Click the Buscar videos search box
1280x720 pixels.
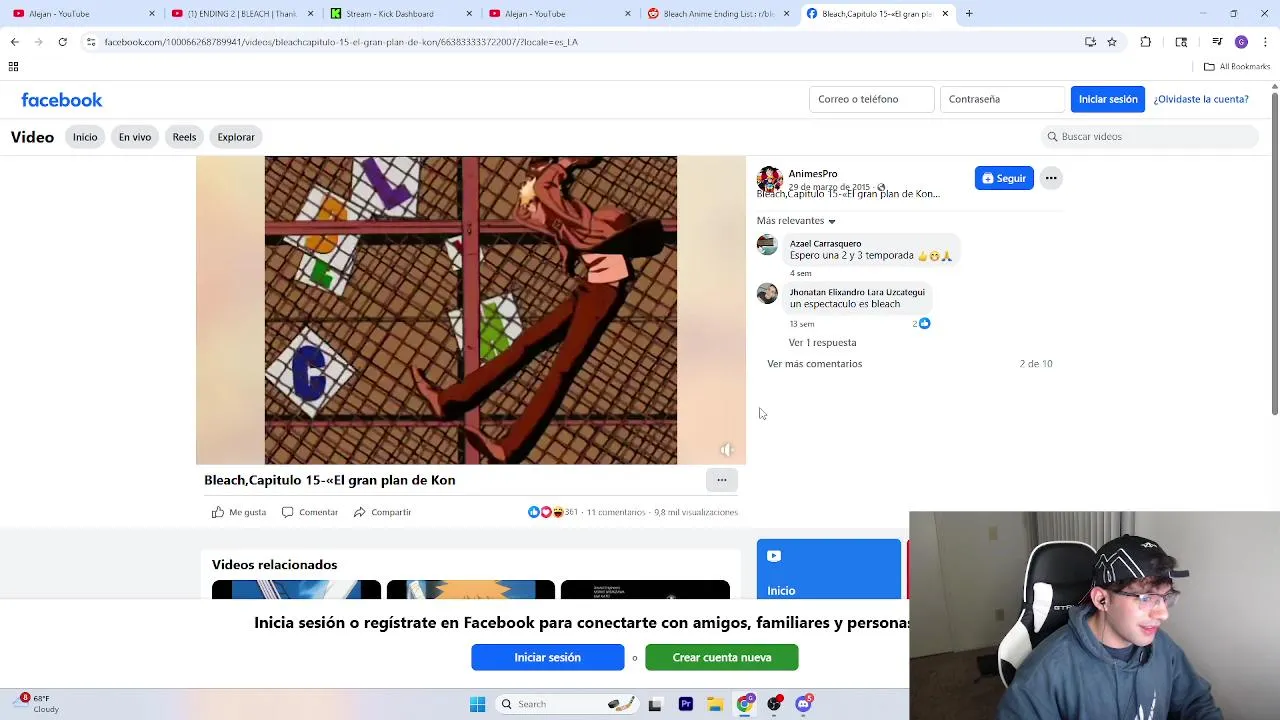coord(1149,137)
